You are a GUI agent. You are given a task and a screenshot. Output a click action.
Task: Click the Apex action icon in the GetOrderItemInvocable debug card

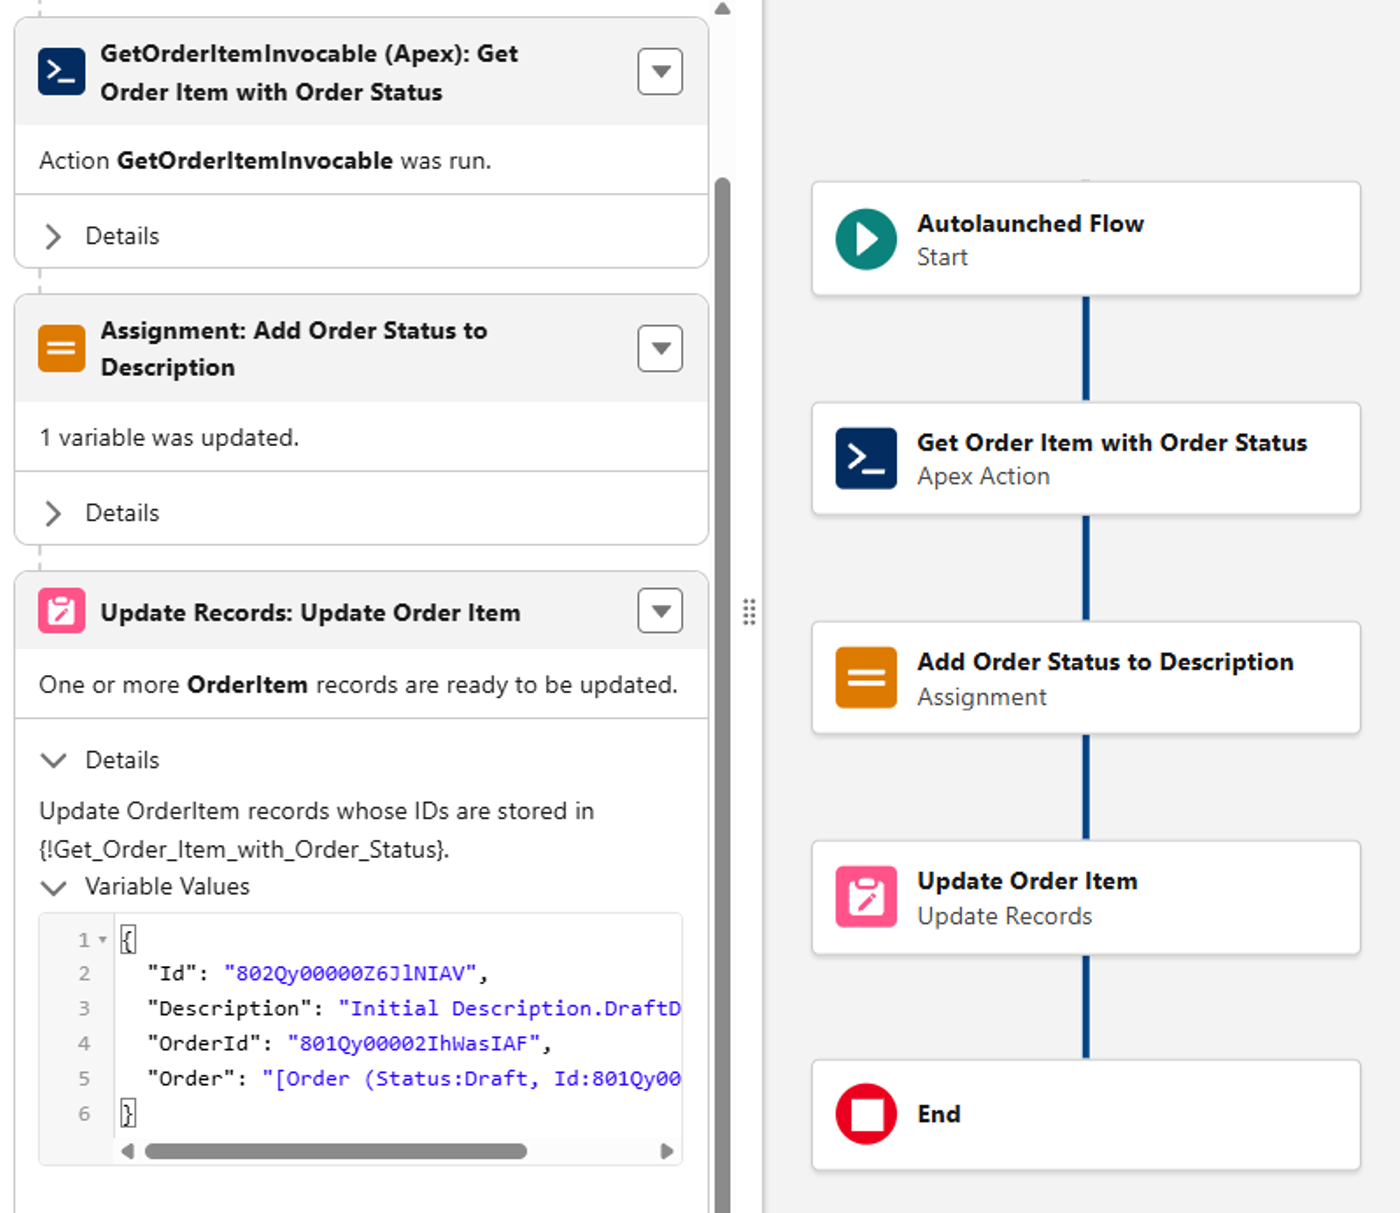pyautogui.click(x=62, y=72)
